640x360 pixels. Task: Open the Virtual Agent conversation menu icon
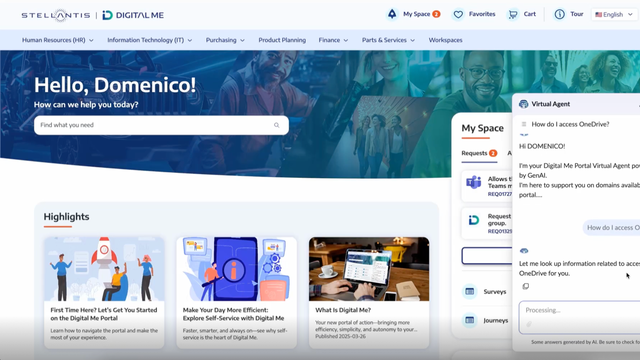[524, 124]
